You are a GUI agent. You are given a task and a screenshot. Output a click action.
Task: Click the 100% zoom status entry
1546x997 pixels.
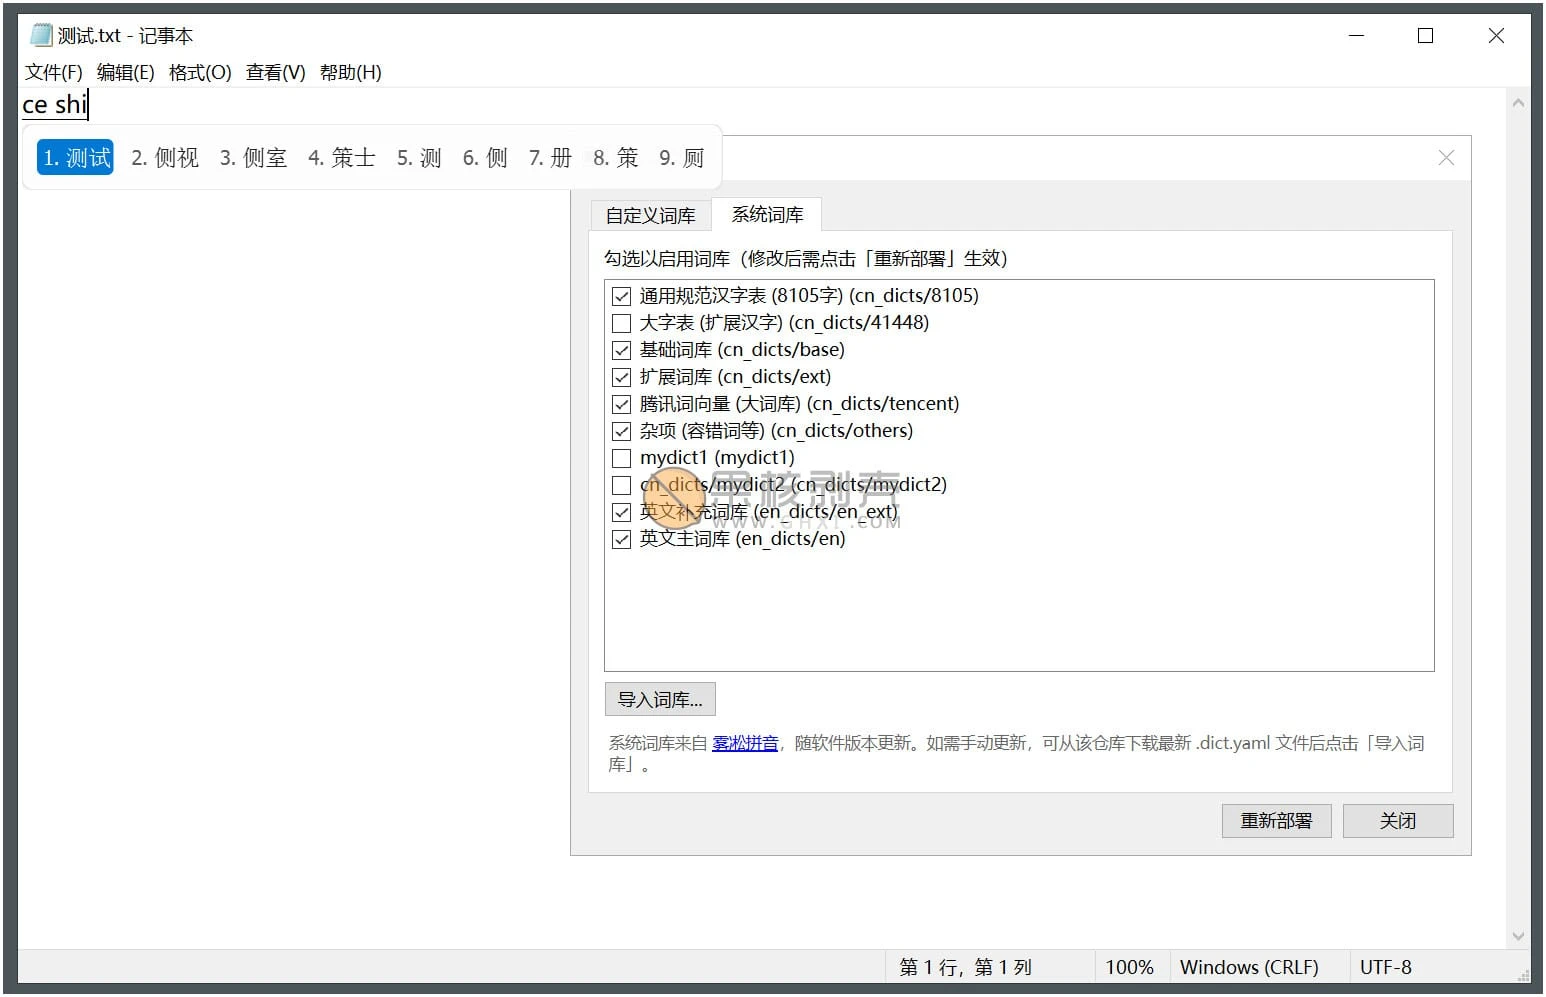point(1129,967)
